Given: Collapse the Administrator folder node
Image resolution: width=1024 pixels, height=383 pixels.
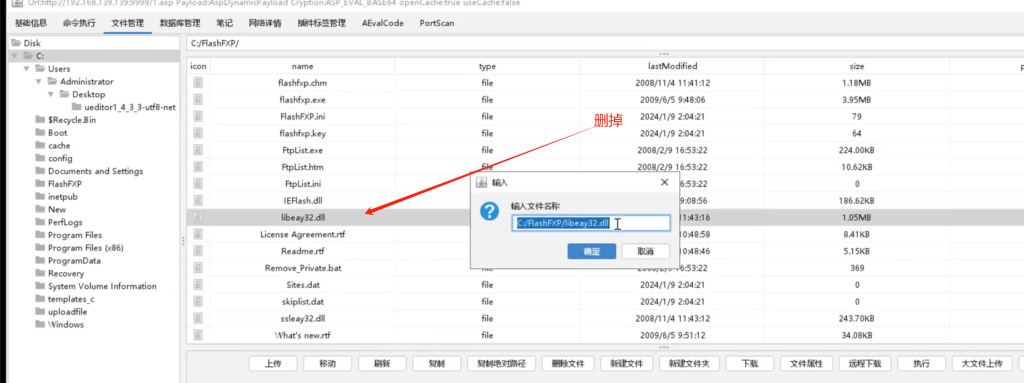Looking at the screenshot, I should click(x=39, y=82).
